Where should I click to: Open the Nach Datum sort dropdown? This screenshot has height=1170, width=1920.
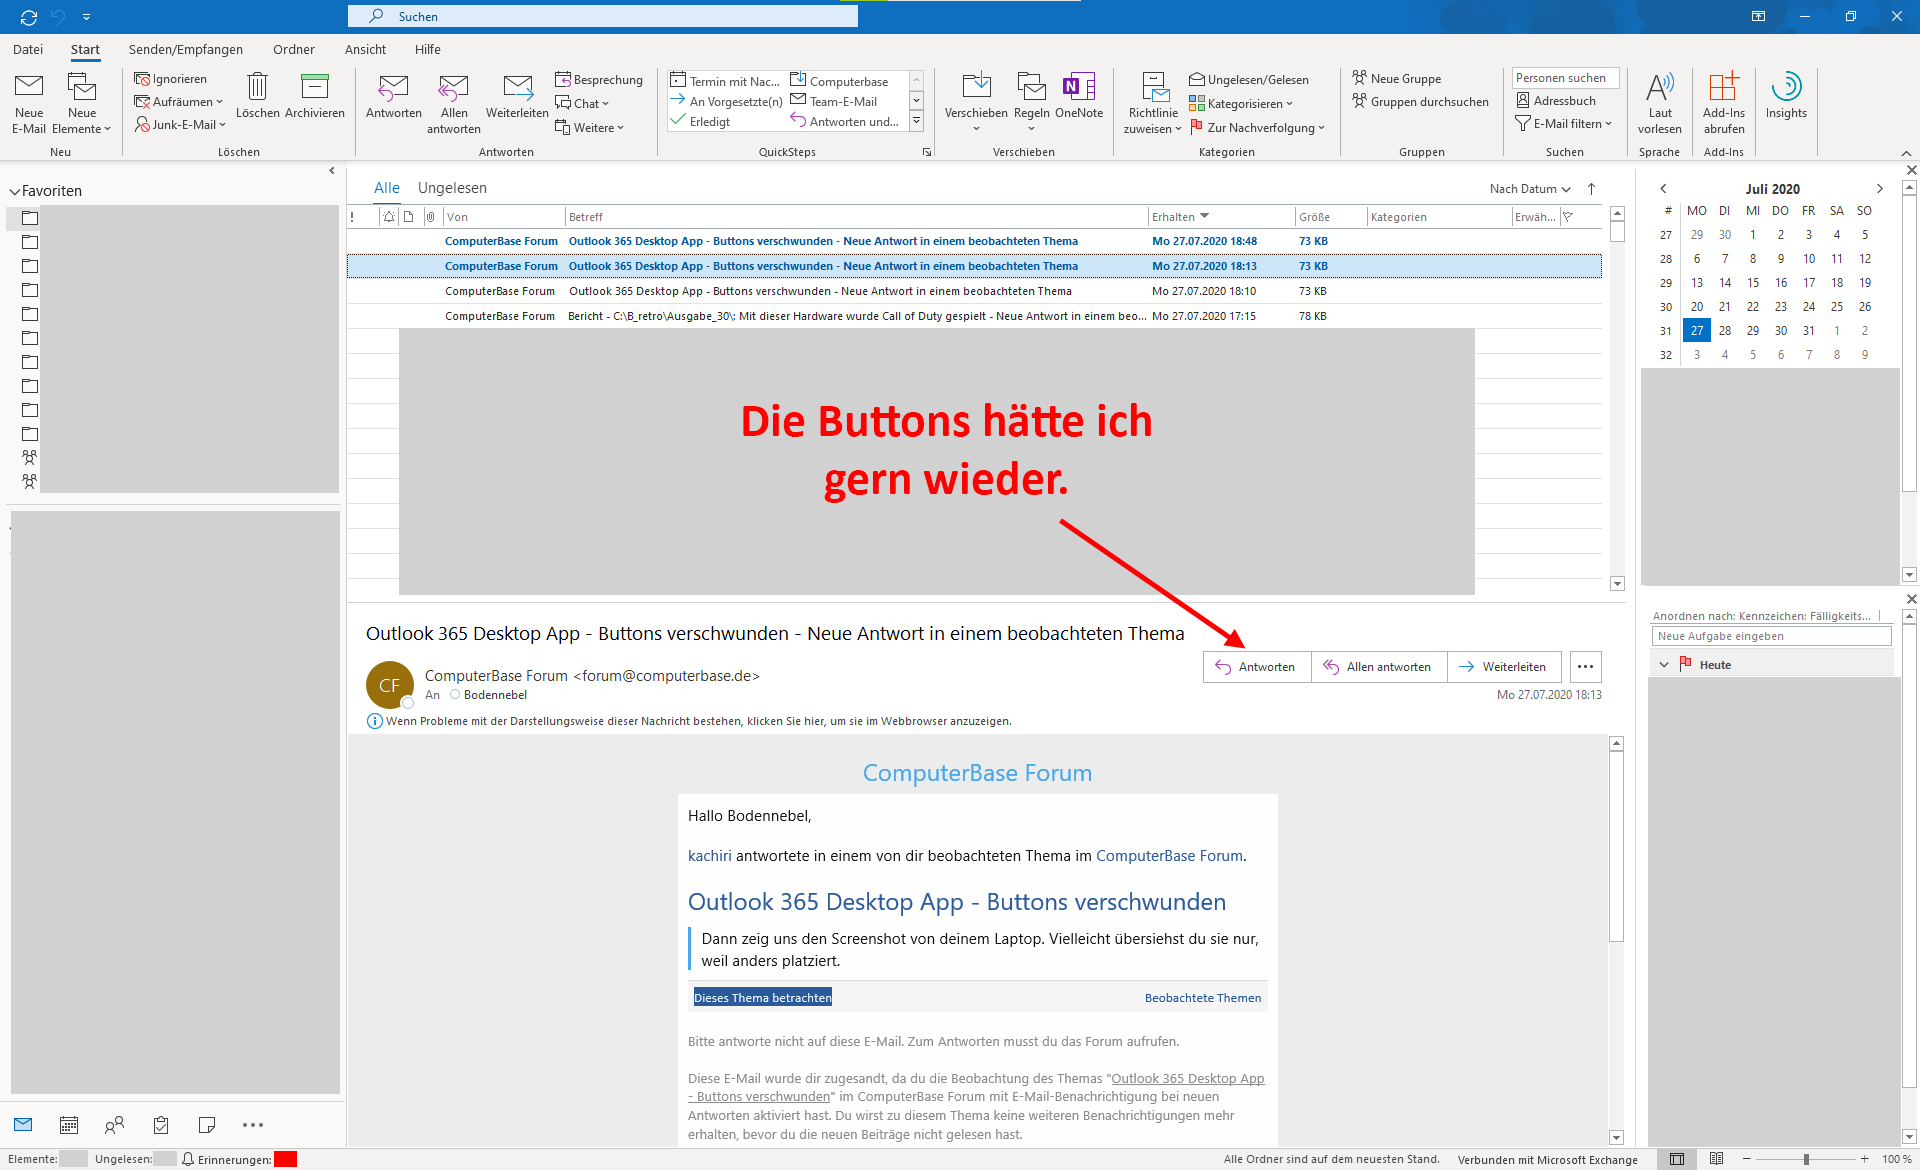tap(1529, 189)
